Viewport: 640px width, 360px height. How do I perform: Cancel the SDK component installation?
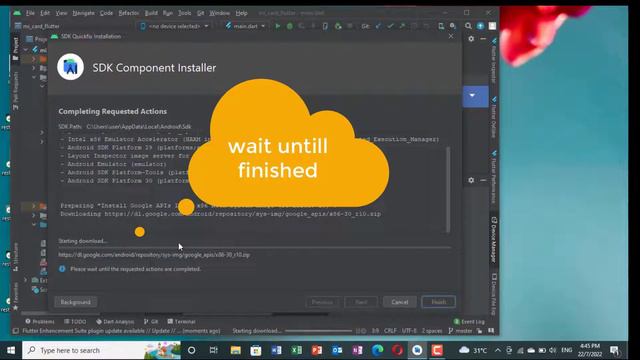400,302
